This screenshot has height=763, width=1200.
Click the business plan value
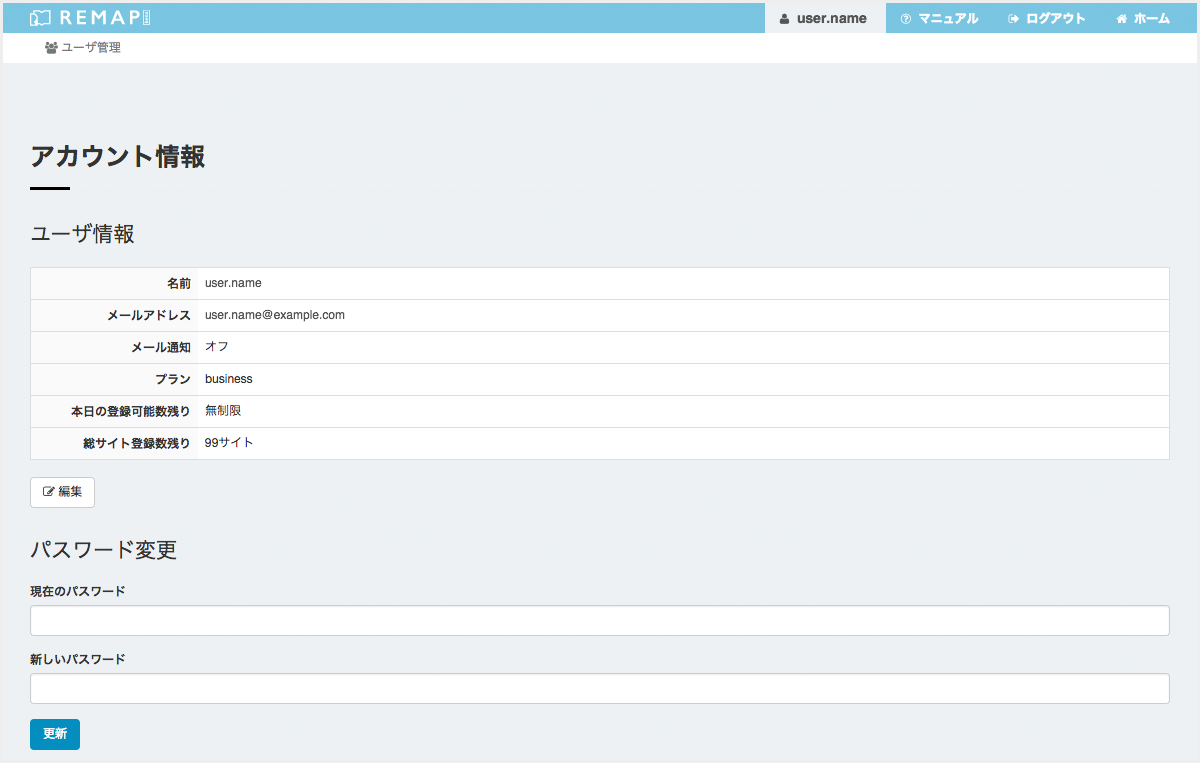tap(229, 379)
